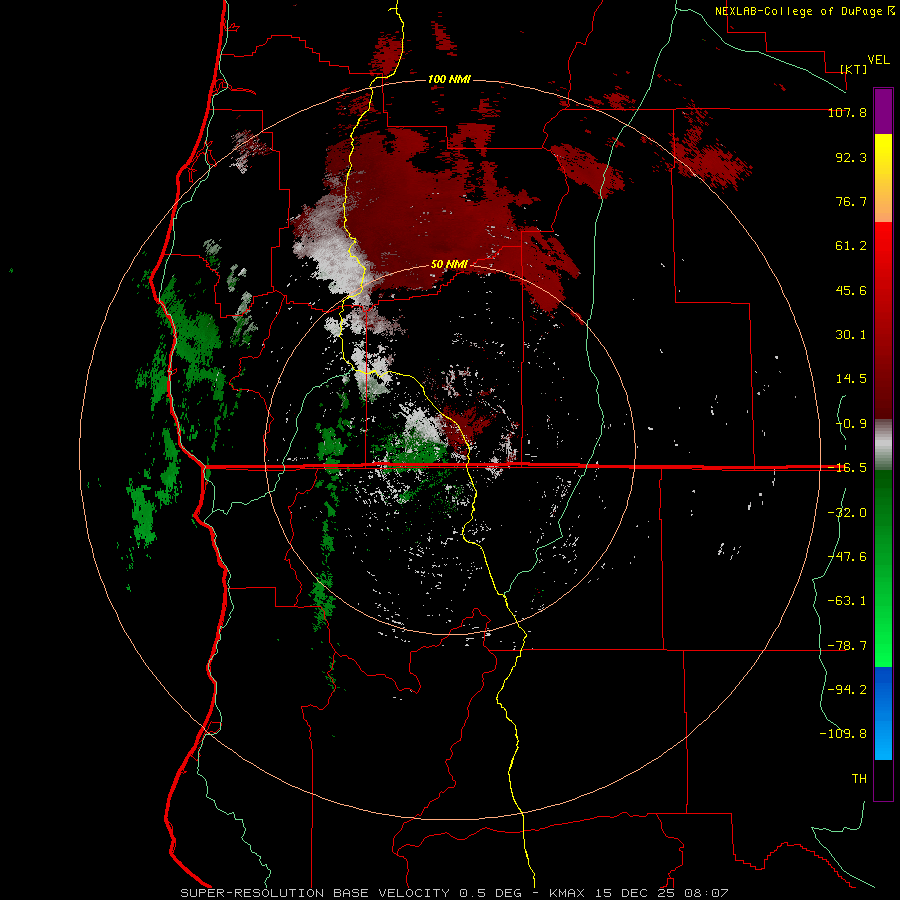Click the blue segment of velocity color bar
The image size is (900, 900).
tap(883, 713)
